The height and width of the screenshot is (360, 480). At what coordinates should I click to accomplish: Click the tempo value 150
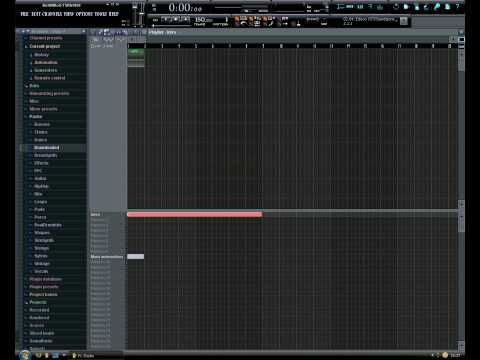[203, 20]
